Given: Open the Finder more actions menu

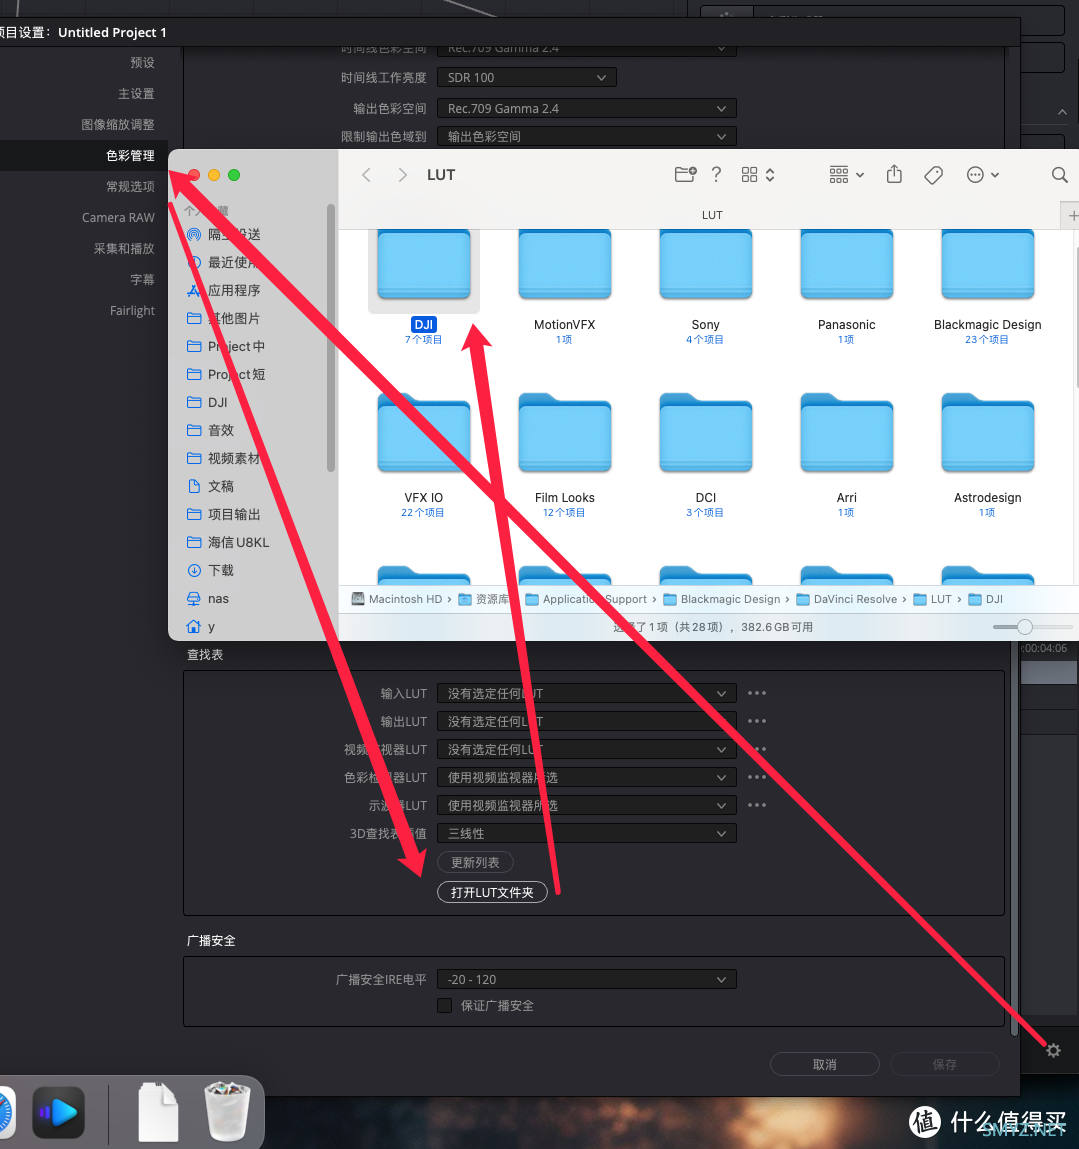Looking at the screenshot, I should pyautogui.click(x=982, y=174).
